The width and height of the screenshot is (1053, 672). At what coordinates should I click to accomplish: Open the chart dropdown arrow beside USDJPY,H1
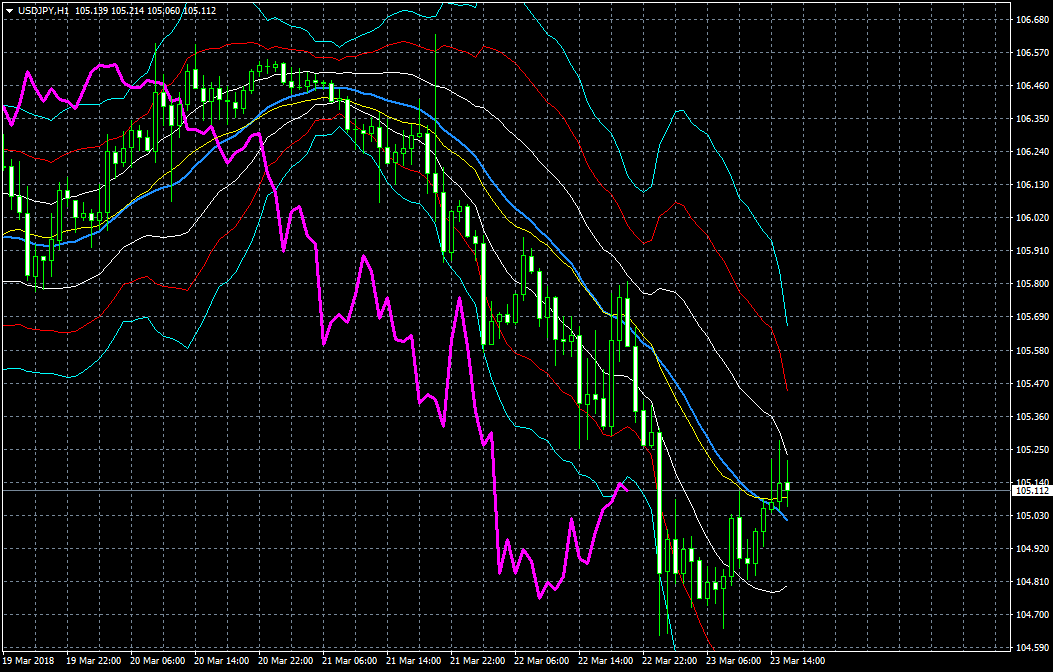[9, 10]
